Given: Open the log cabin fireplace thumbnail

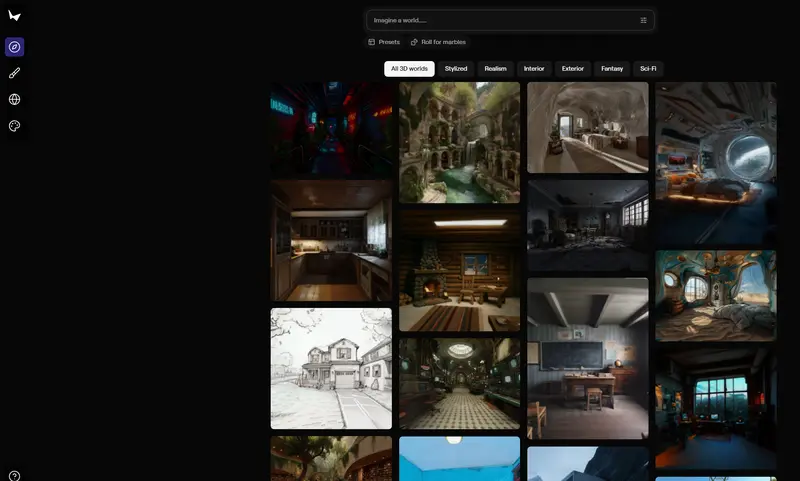Looking at the screenshot, I should pos(459,269).
